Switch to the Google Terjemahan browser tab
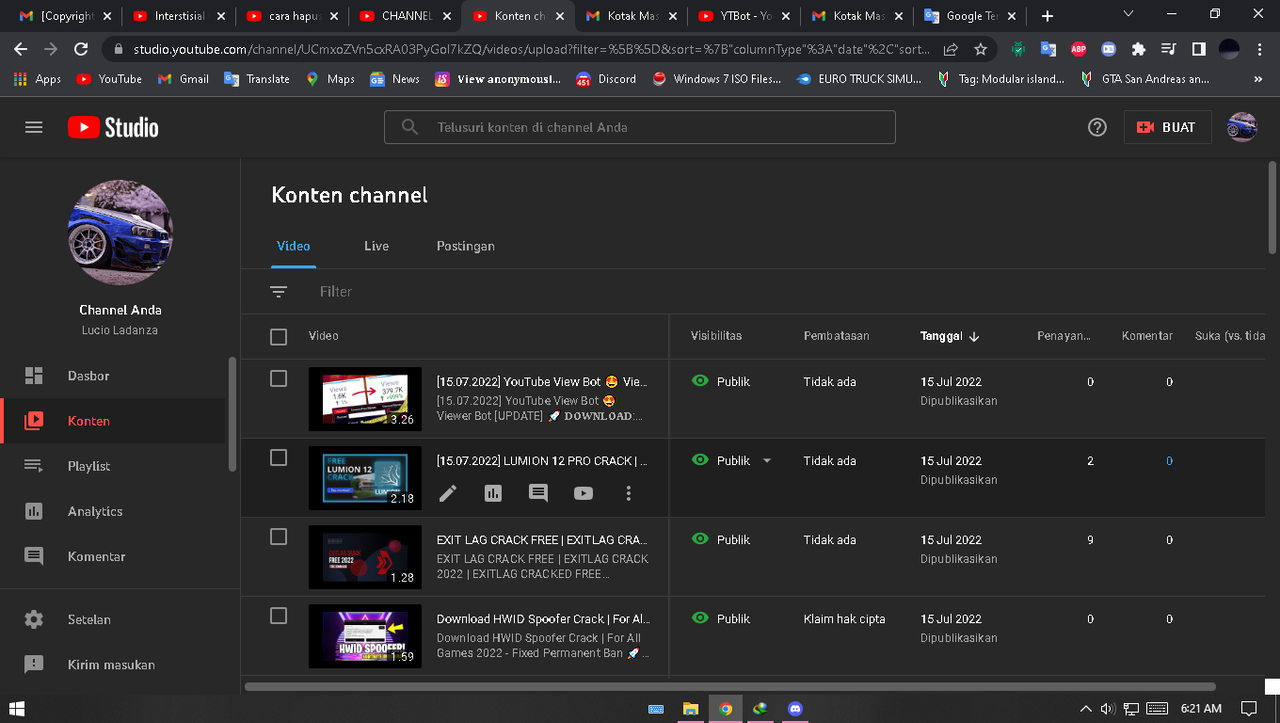 (970, 16)
